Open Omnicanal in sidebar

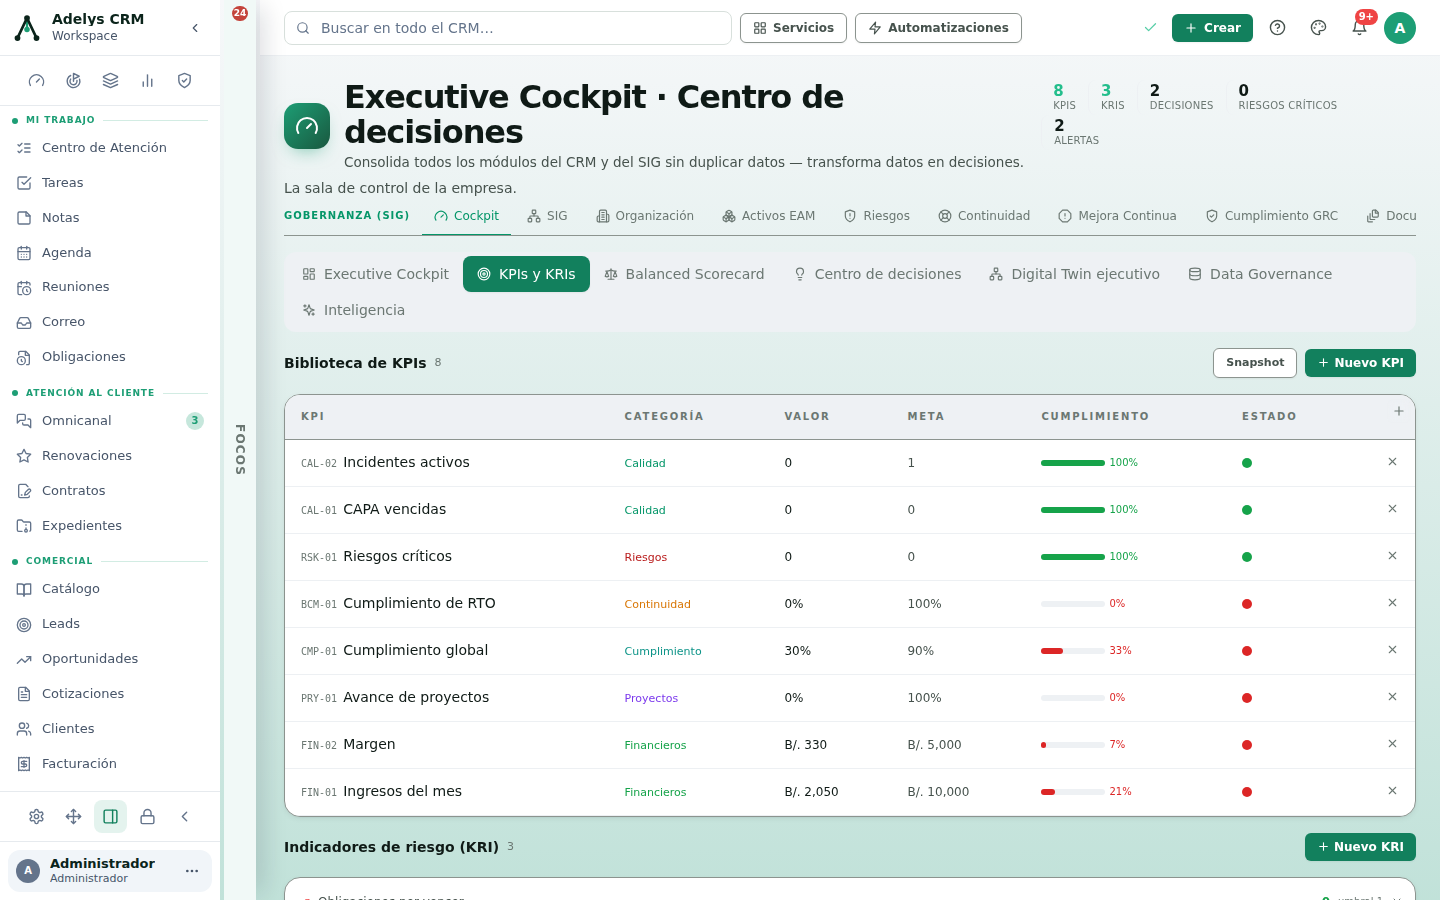[110, 421]
